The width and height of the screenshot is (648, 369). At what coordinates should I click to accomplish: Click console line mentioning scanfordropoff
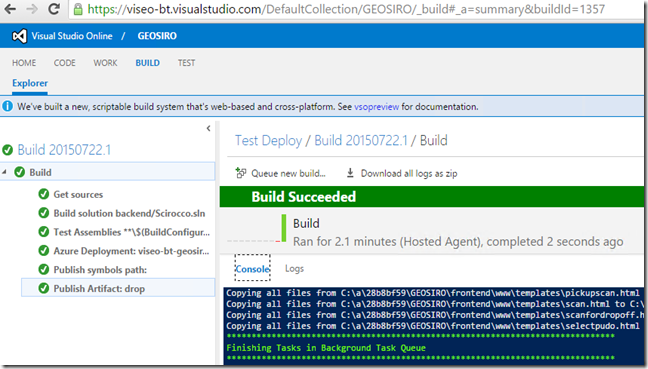(x=435, y=315)
